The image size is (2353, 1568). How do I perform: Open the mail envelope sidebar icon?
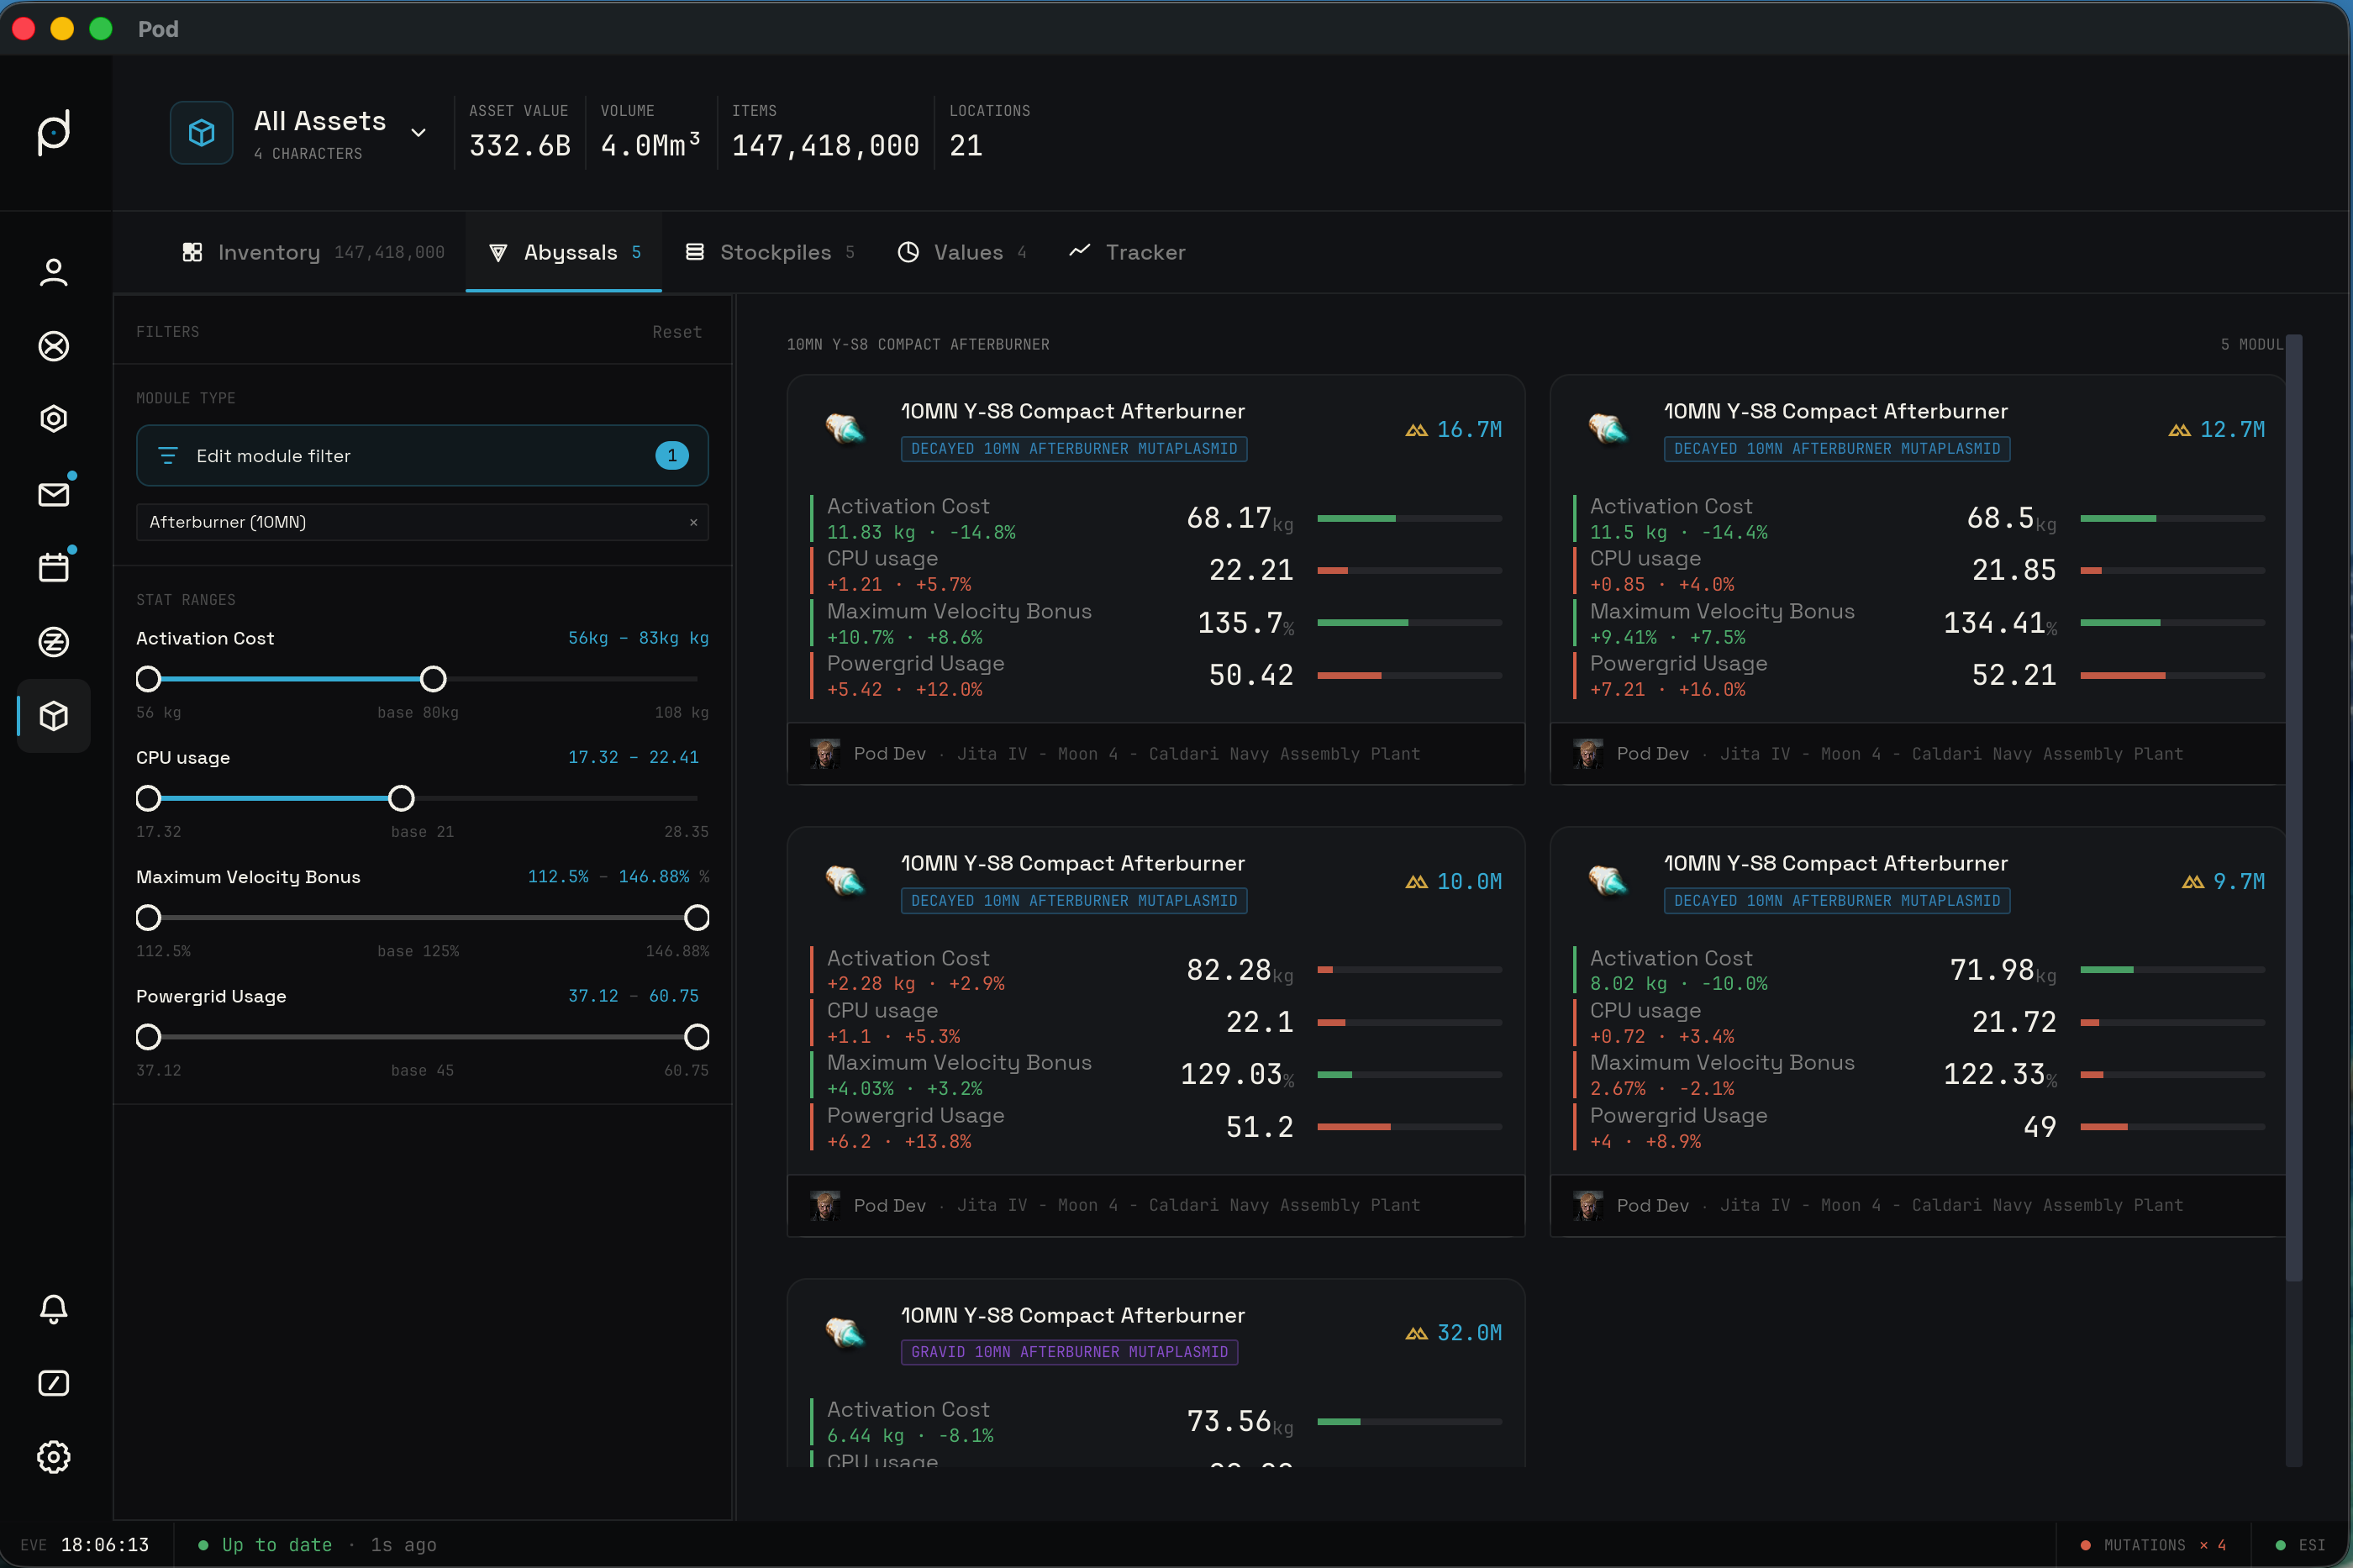click(54, 494)
